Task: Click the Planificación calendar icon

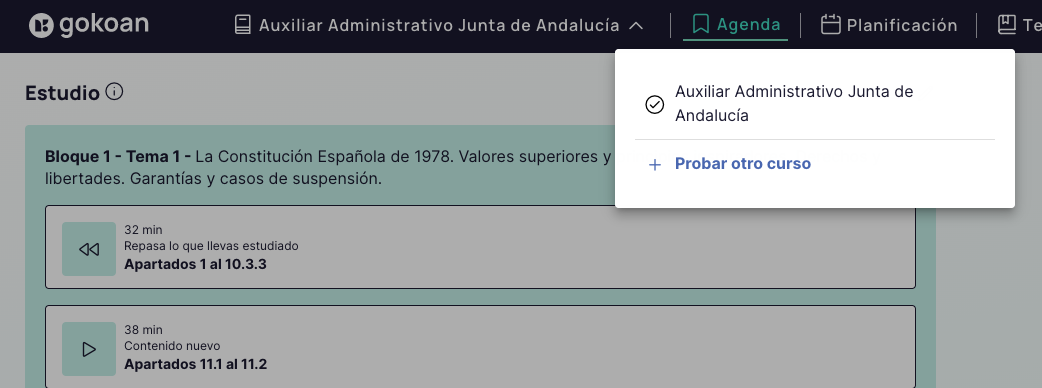Action: (x=831, y=25)
